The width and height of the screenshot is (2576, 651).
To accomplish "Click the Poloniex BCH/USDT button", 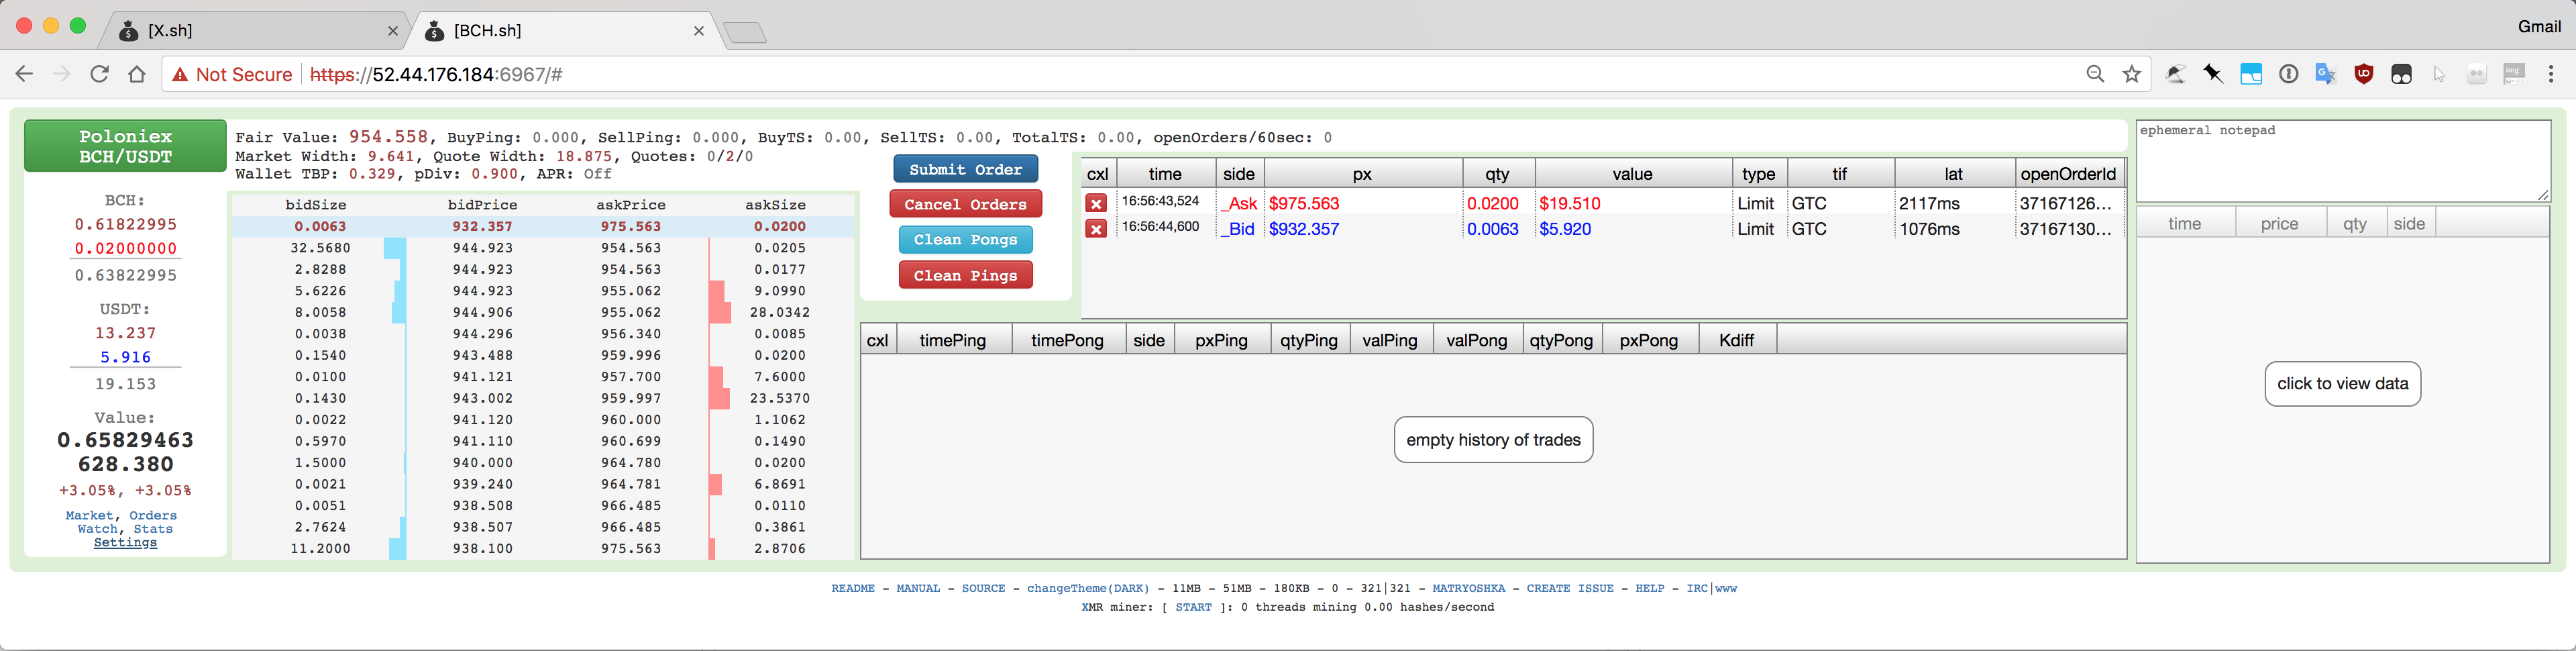I will (x=125, y=146).
